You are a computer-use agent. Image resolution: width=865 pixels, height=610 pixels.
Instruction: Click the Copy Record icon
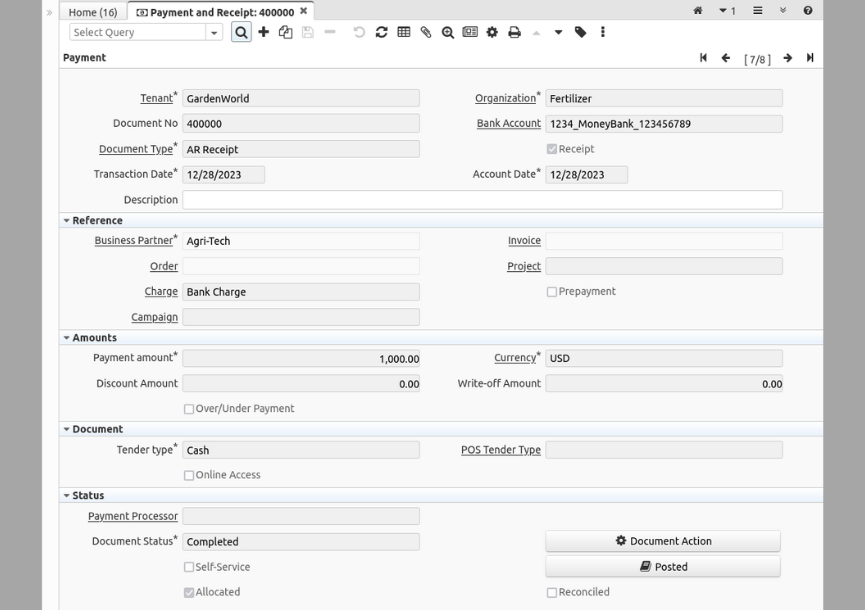(x=285, y=32)
